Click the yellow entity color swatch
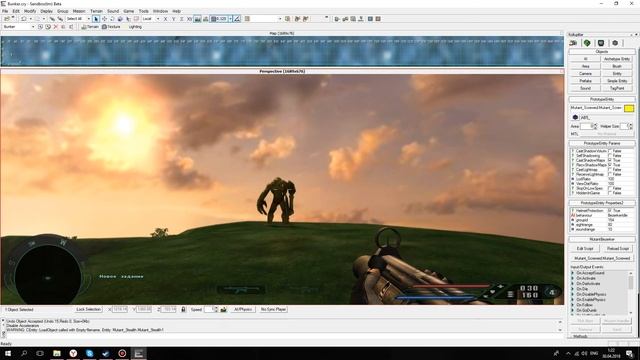 coord(629,108)
